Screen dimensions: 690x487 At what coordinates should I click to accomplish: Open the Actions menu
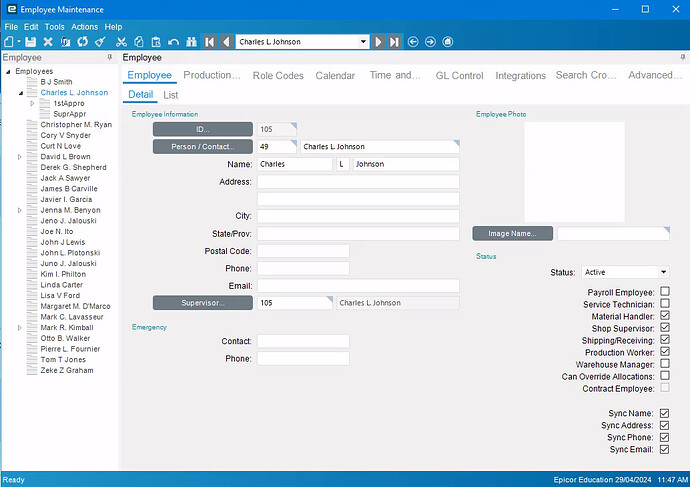coord(85,27)
